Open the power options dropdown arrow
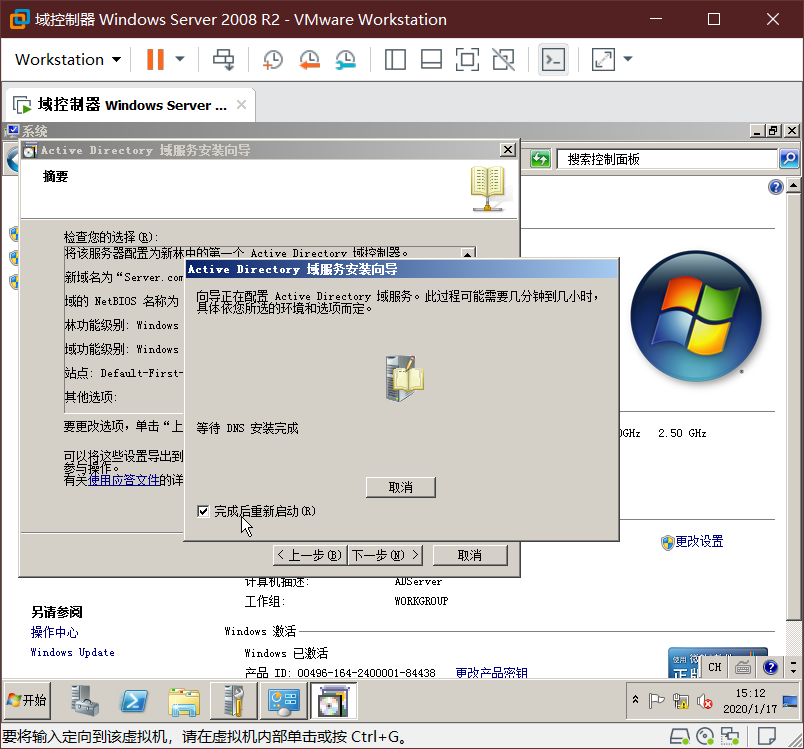 click(180, 59)
